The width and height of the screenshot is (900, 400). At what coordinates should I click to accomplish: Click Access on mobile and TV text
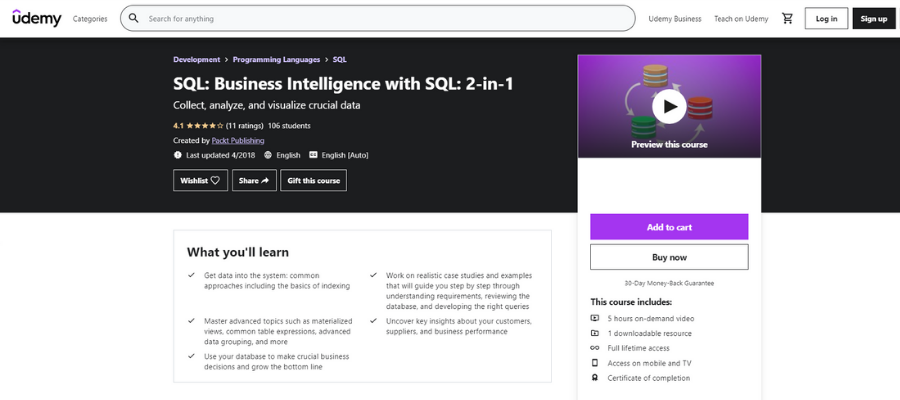(649, 363)
